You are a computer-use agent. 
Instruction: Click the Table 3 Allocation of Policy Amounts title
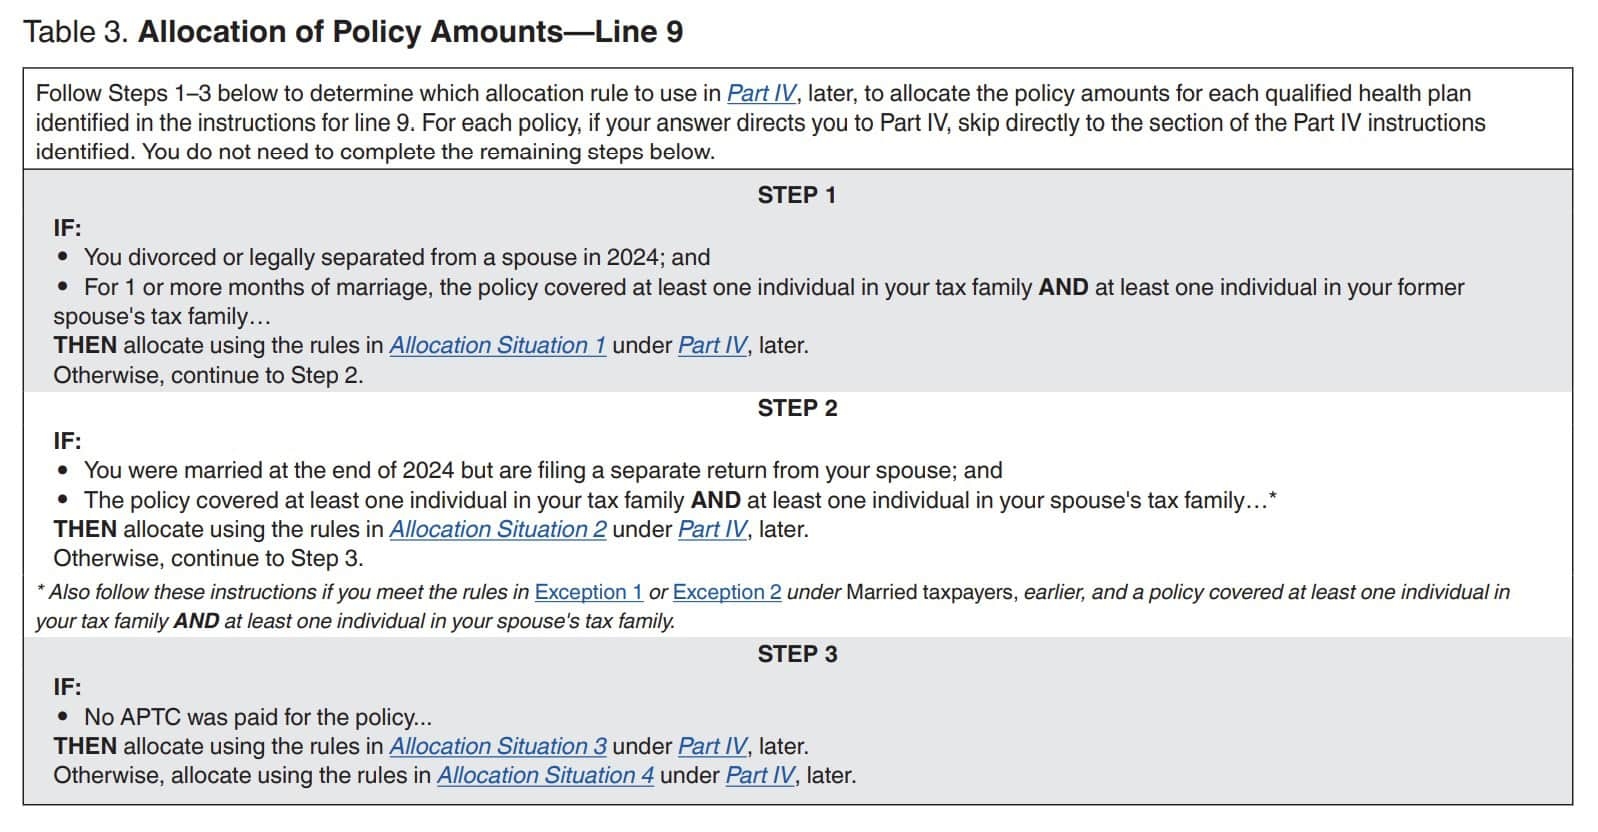click(353, 32)
